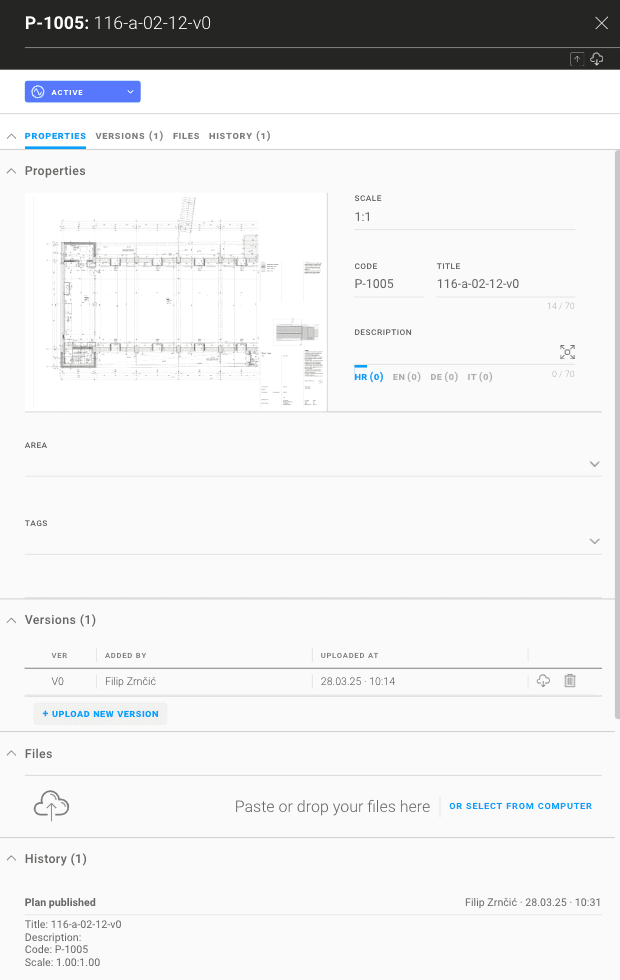Open the floor plan thumbnail preview

[176, 301]
